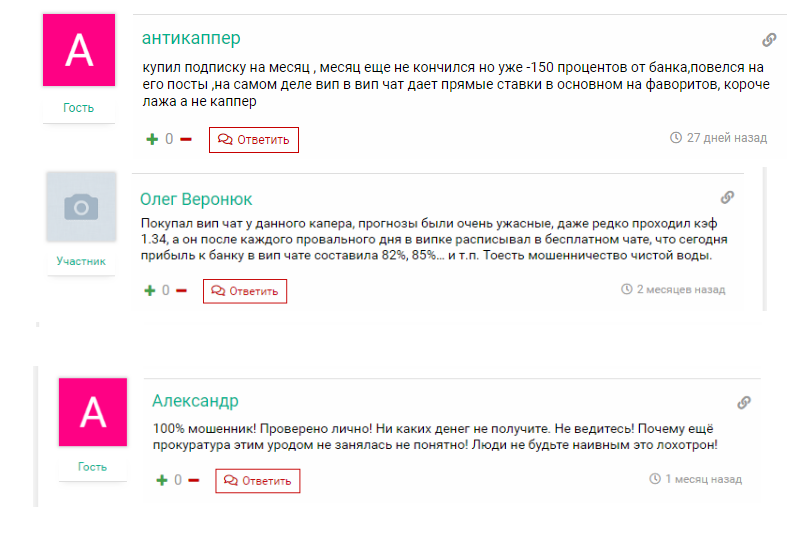Click link icon on Александр's comment

(744, 402)
